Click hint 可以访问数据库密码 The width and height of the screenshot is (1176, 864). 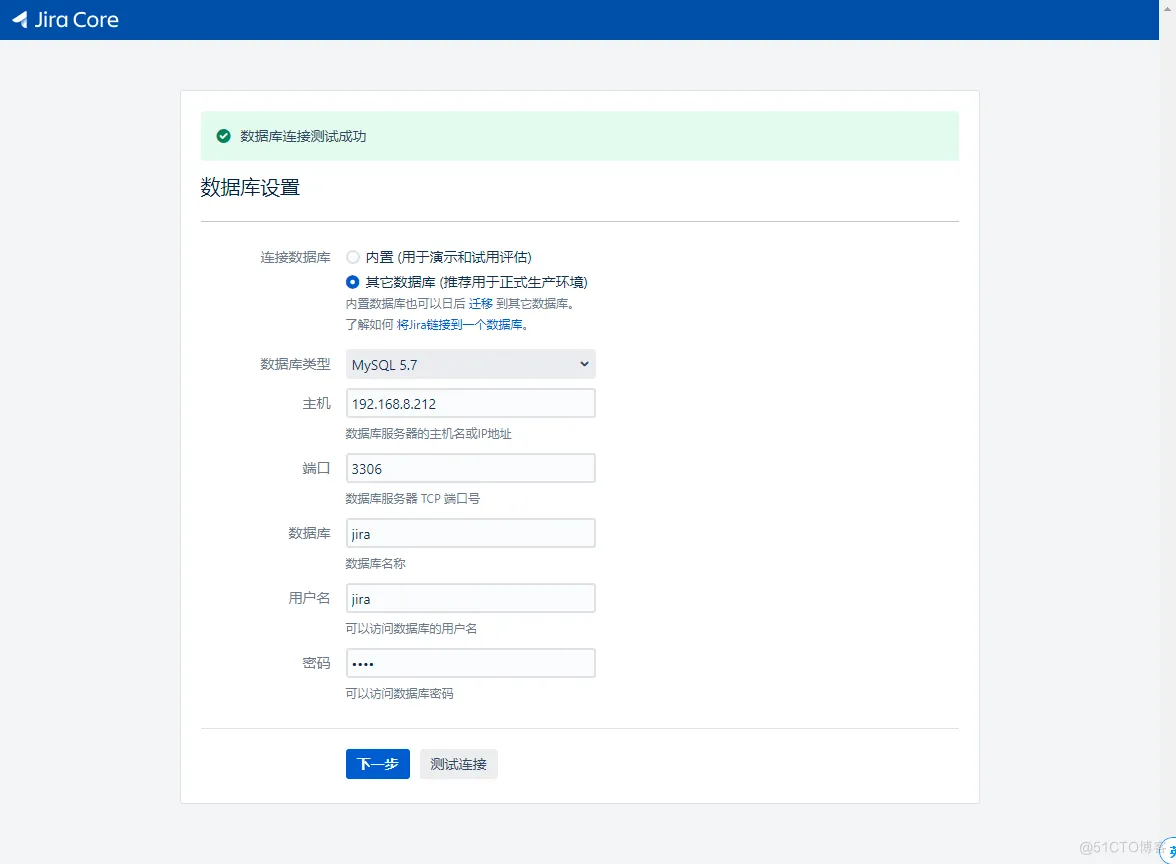coord(399,694)
